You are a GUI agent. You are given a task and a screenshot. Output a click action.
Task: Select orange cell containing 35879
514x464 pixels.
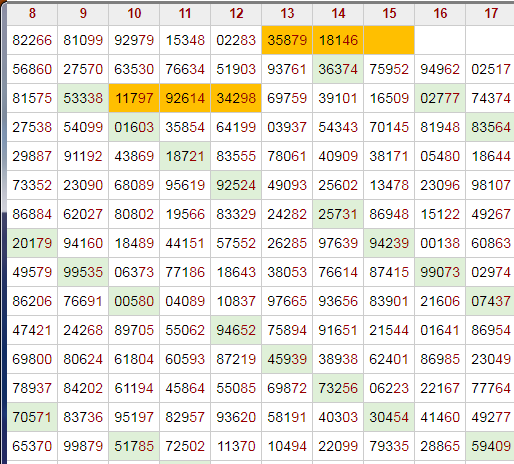point(287,40)
